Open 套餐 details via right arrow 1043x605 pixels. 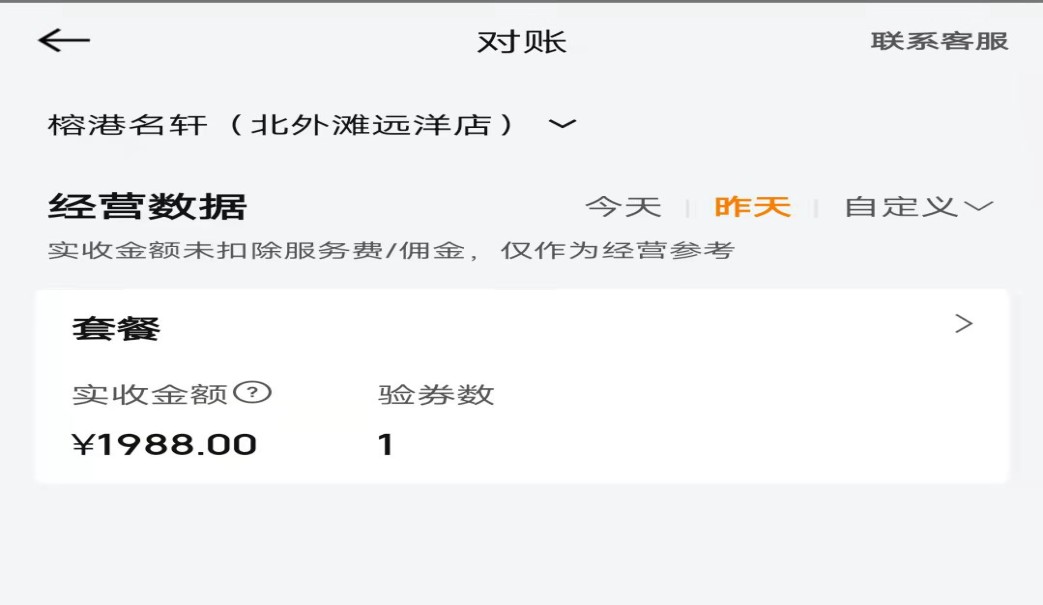(963, 324)
